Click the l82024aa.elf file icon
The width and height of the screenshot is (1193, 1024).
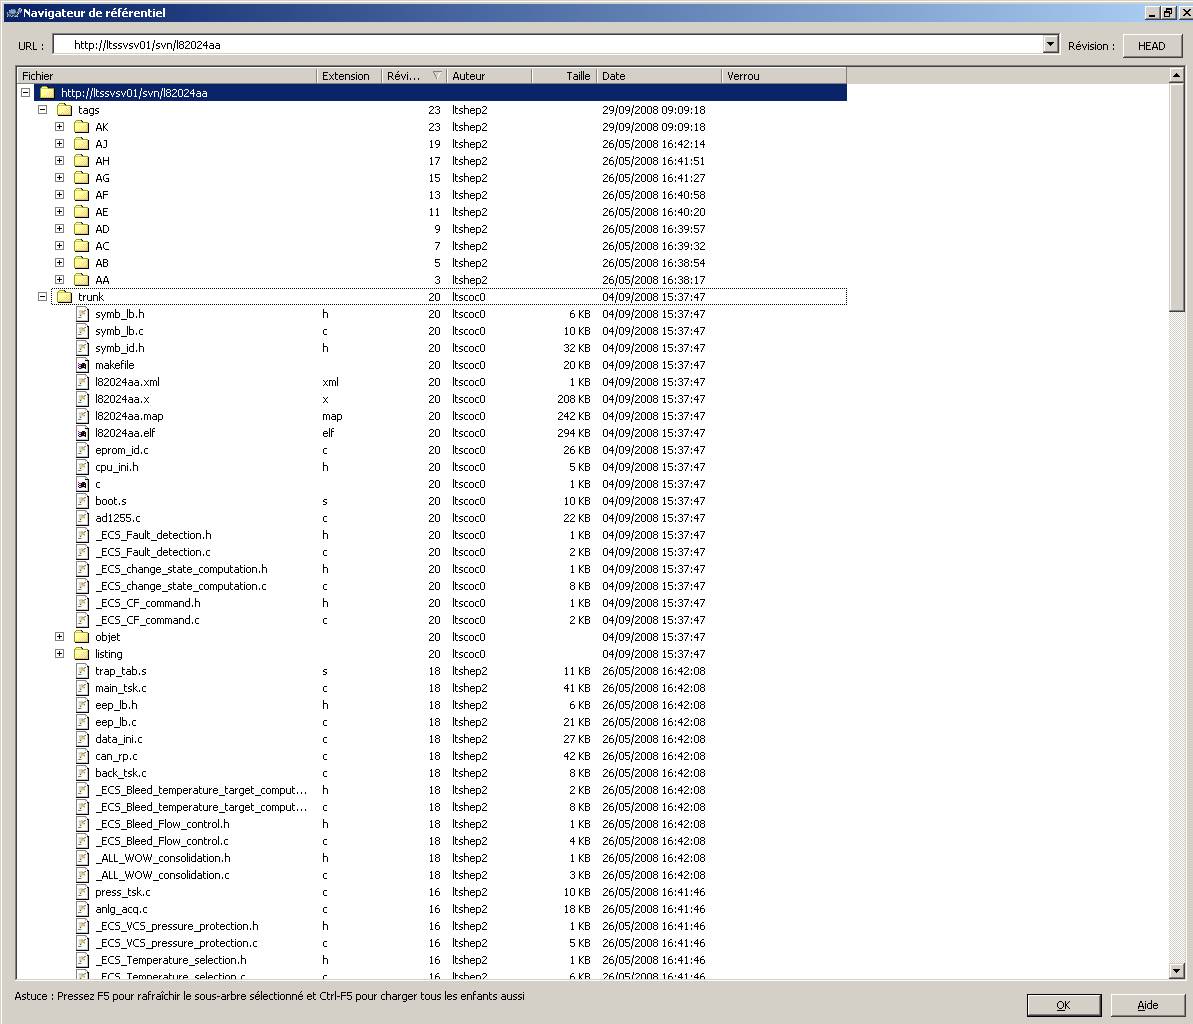point(82,433)
